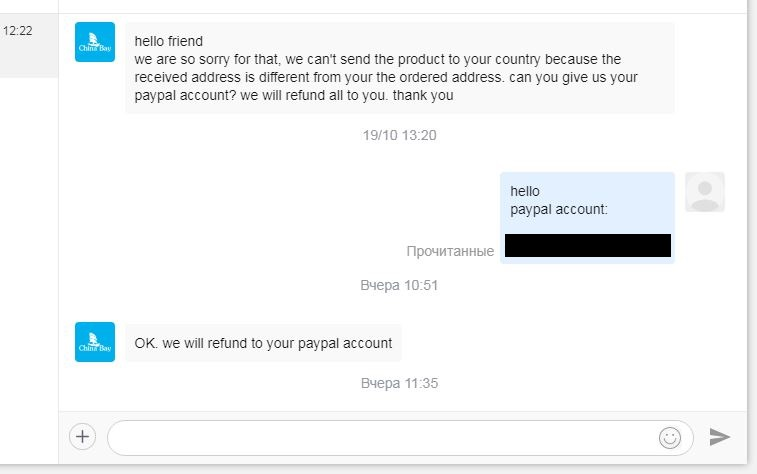Open the gray user profile placeholder avatar
Screen dimensions: 757x474
(705, 192)
